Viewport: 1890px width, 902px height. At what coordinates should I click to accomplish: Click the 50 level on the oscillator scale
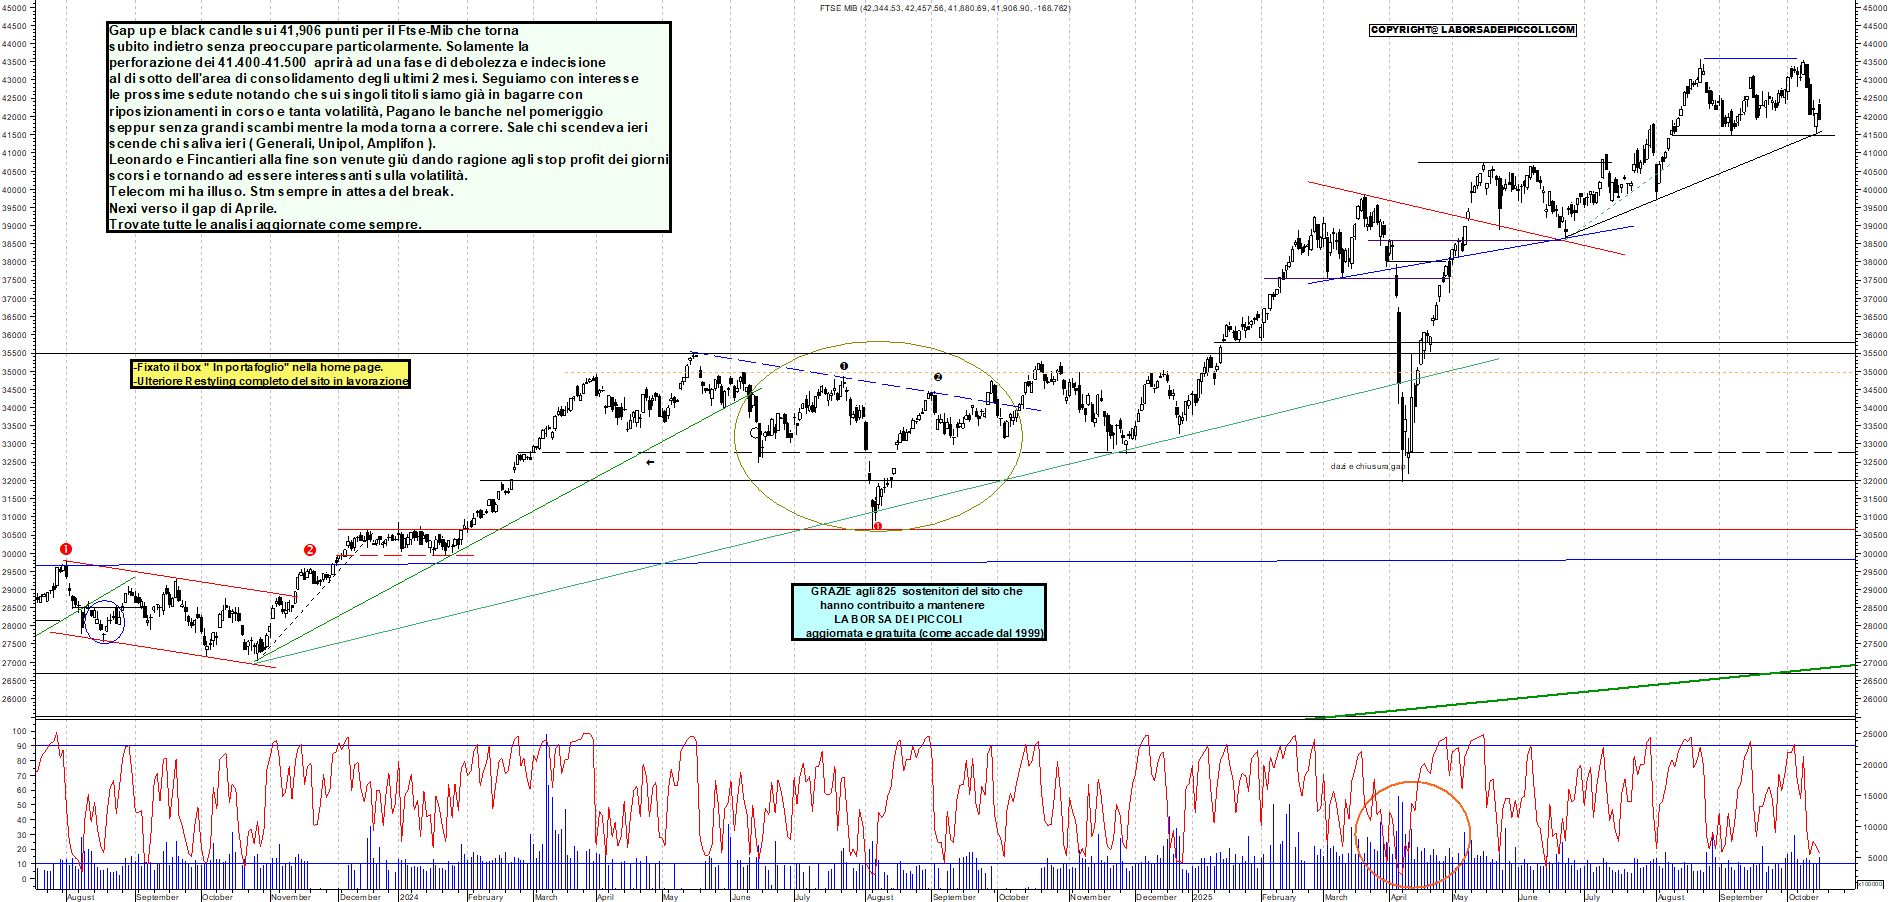point(20,805)
